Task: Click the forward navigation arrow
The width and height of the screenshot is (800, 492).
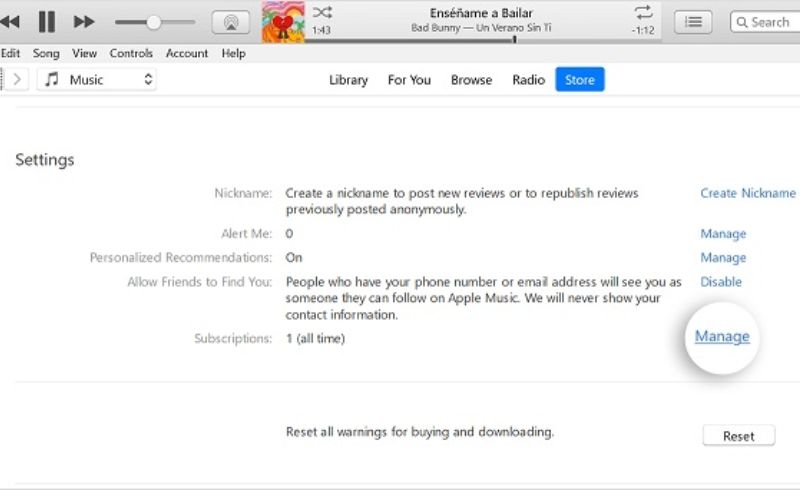Action: [x=17, y=80]
